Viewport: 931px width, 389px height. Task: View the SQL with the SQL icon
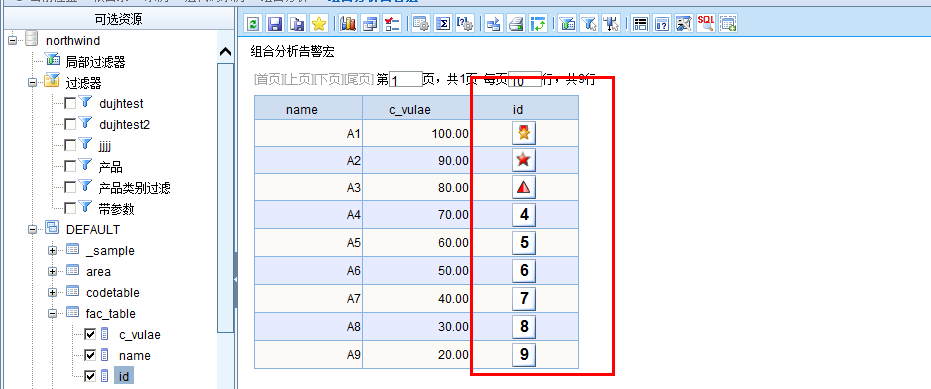point(706,24)
